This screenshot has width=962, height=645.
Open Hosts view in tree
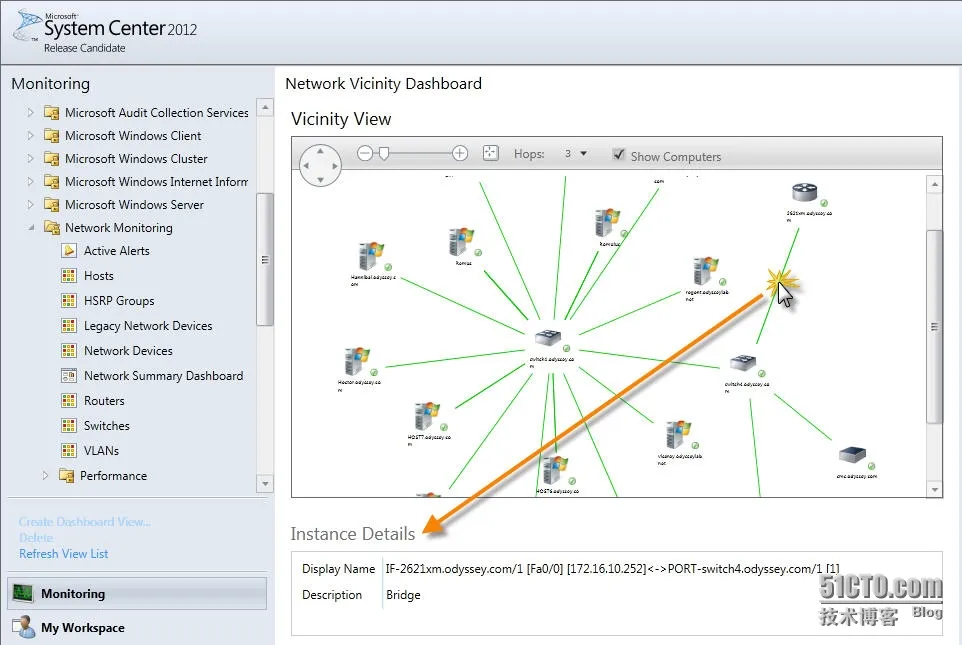pyautogui.click(x=98, y=276)
